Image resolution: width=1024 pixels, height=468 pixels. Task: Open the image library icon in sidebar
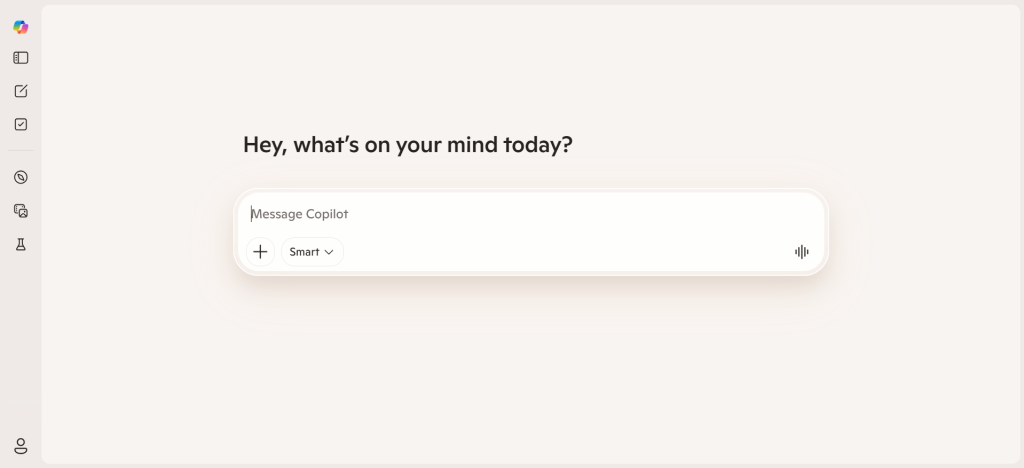pyautogui.click(x=20, y=210)
